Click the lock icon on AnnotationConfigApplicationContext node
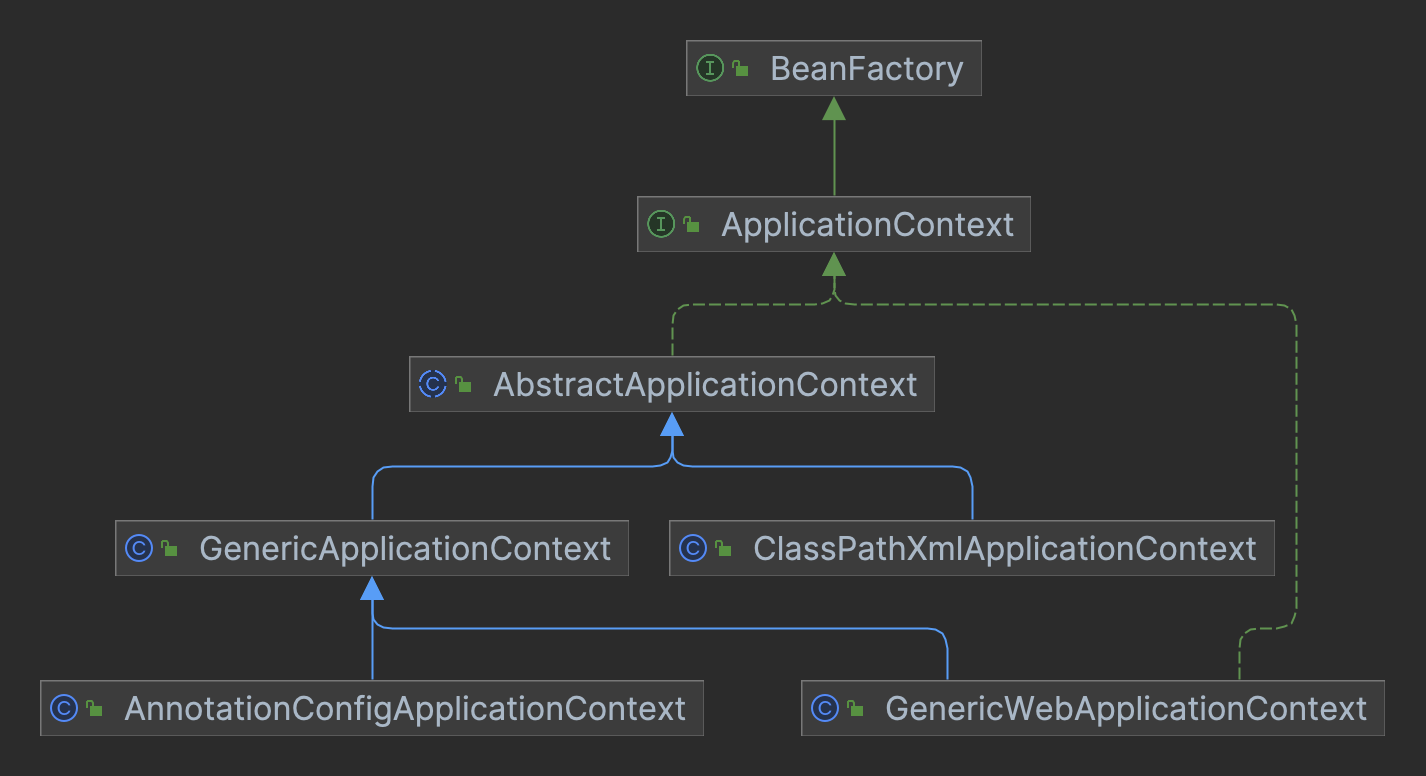 click(94, 708)
